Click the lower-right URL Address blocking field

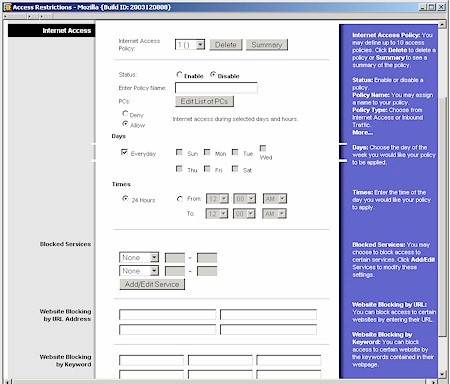pos(268,329)
